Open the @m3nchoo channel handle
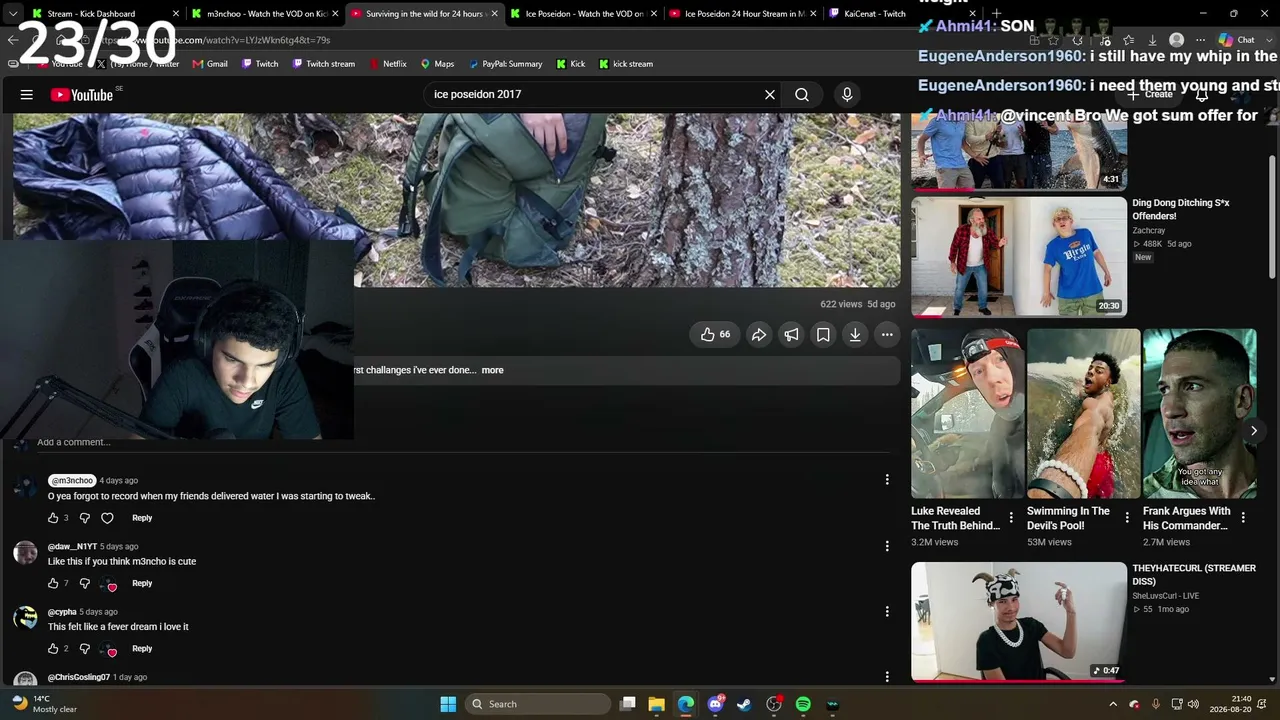Image resolution: width=1280 pixels, height=720 pixels. click(x=72, y=481)
